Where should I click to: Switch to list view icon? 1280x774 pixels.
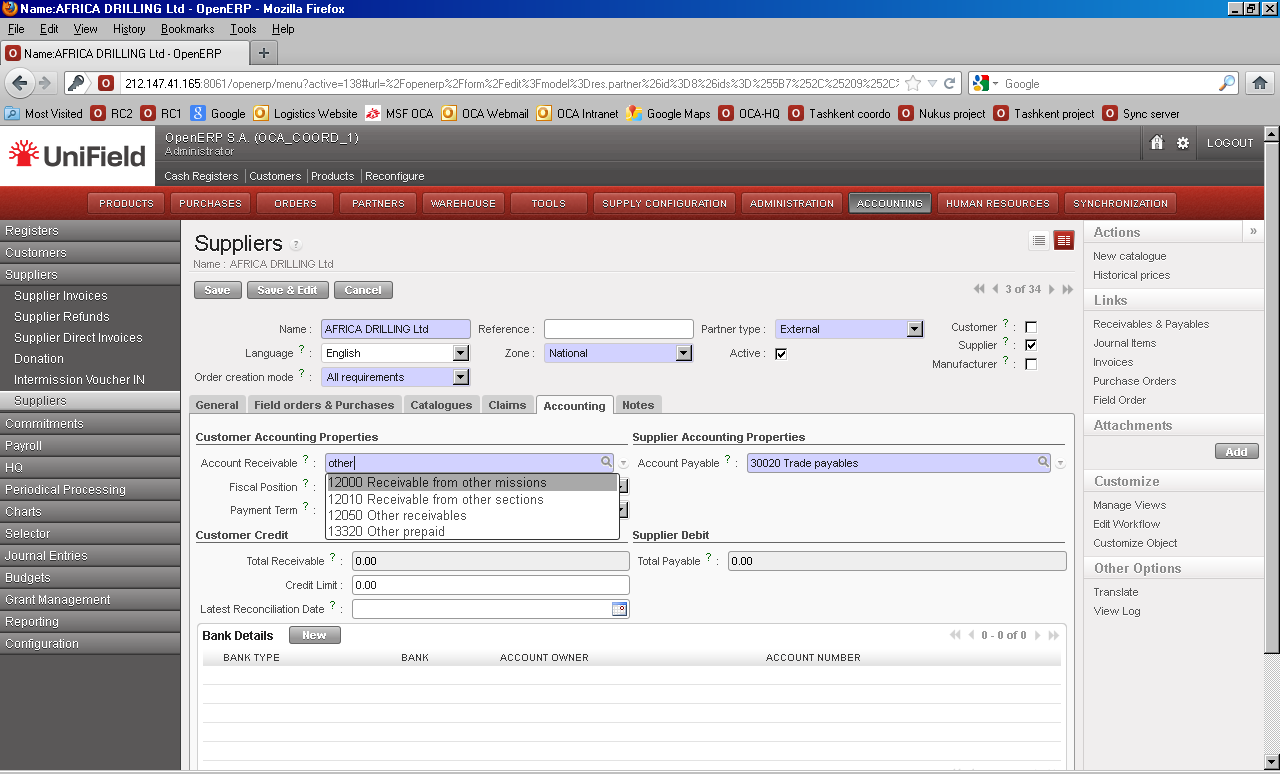(1039, 240)
